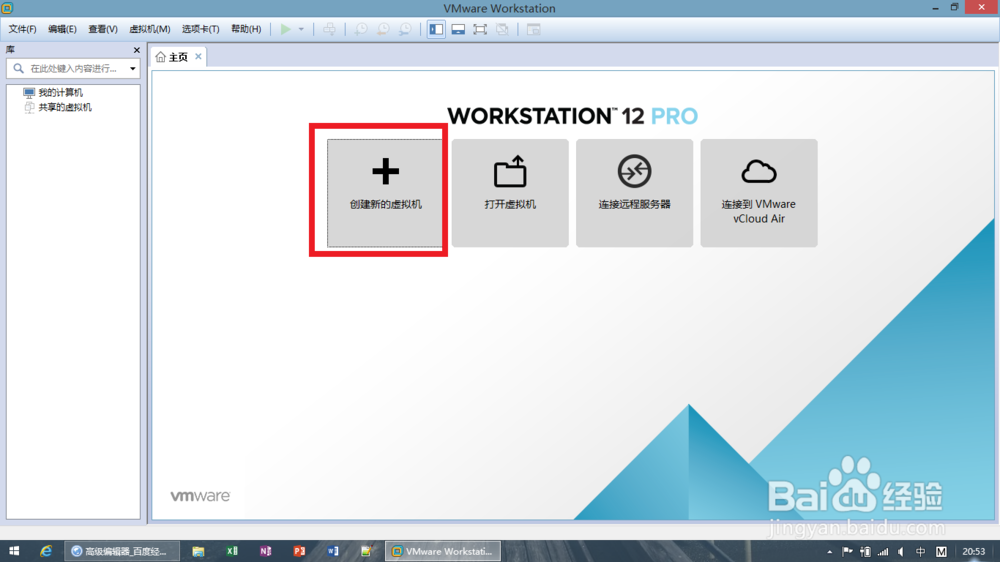
Task: Click the console view toolbar icon
Action: tap(533, 29)
